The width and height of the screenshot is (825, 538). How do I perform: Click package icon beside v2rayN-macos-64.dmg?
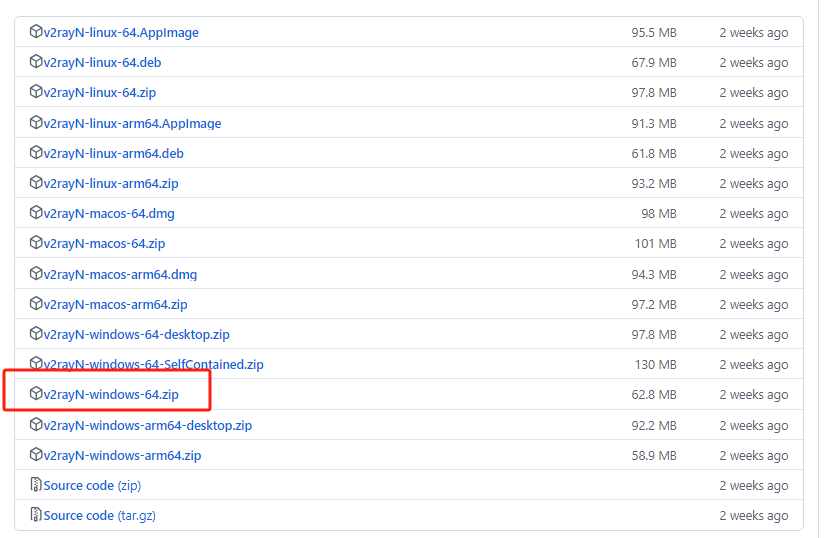[36, 212]
